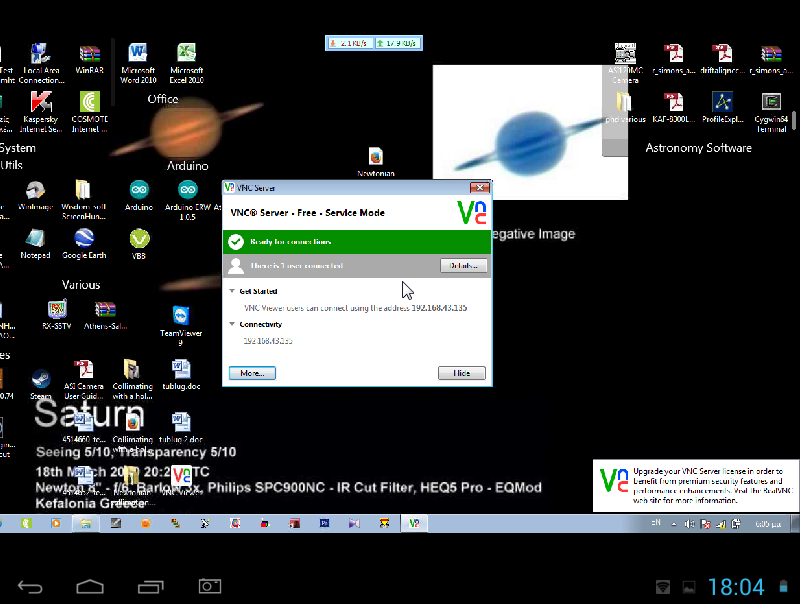The height and width of the screenshot is (604, 800).
Task: Launch the VNC Viewer desktop shortcut
Action: 181,481
